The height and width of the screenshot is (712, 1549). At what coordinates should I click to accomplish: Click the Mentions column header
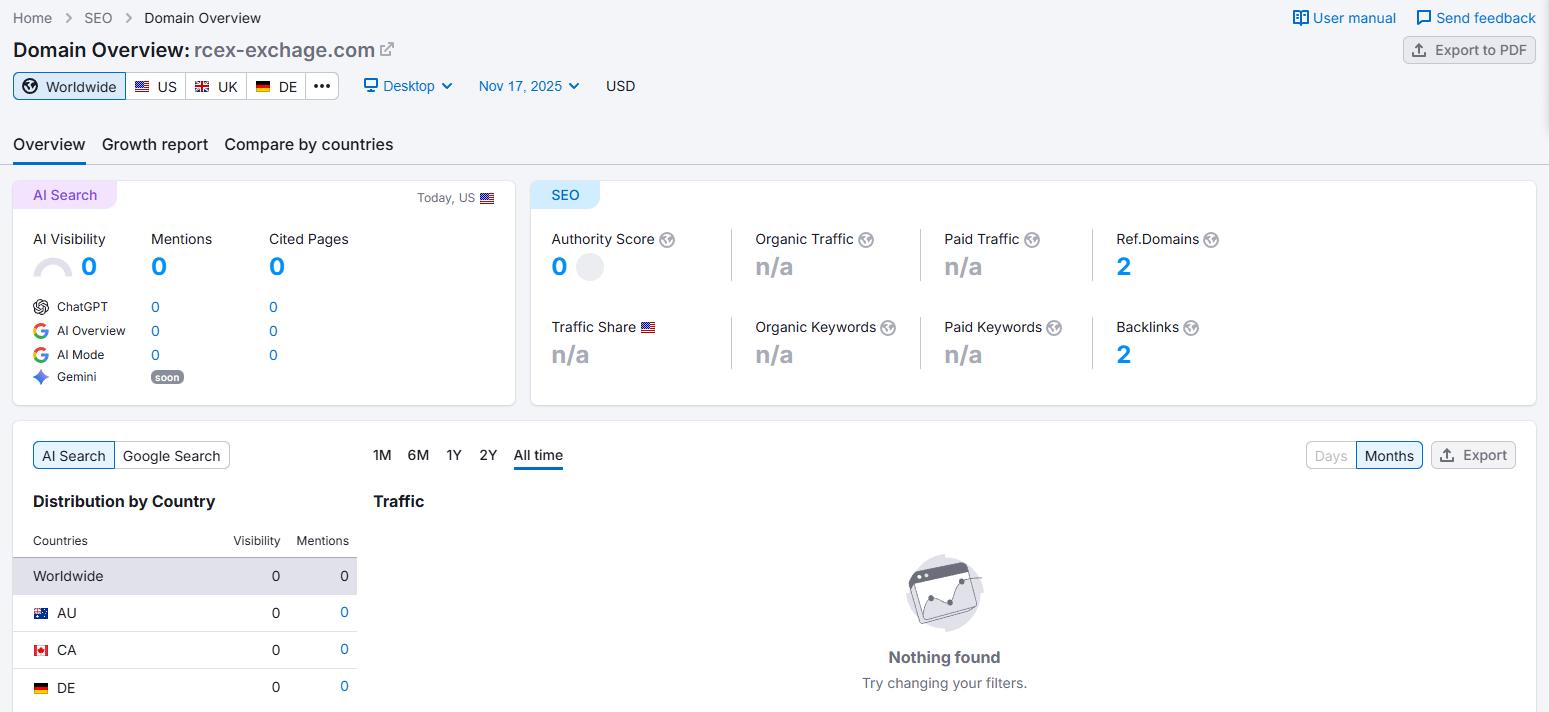pyautogui.click(x=322, y=541)
